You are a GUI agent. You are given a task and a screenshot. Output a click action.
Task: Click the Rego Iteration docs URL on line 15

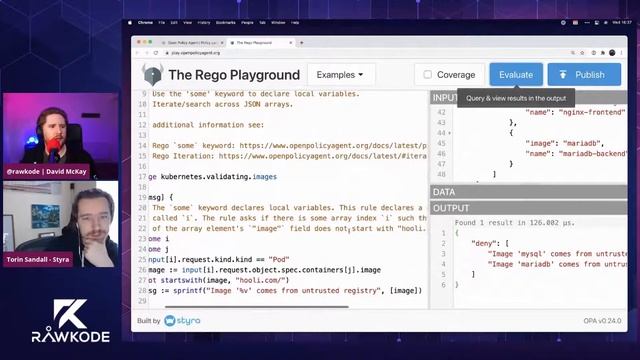pyautogui.click(x=322, y=156)
